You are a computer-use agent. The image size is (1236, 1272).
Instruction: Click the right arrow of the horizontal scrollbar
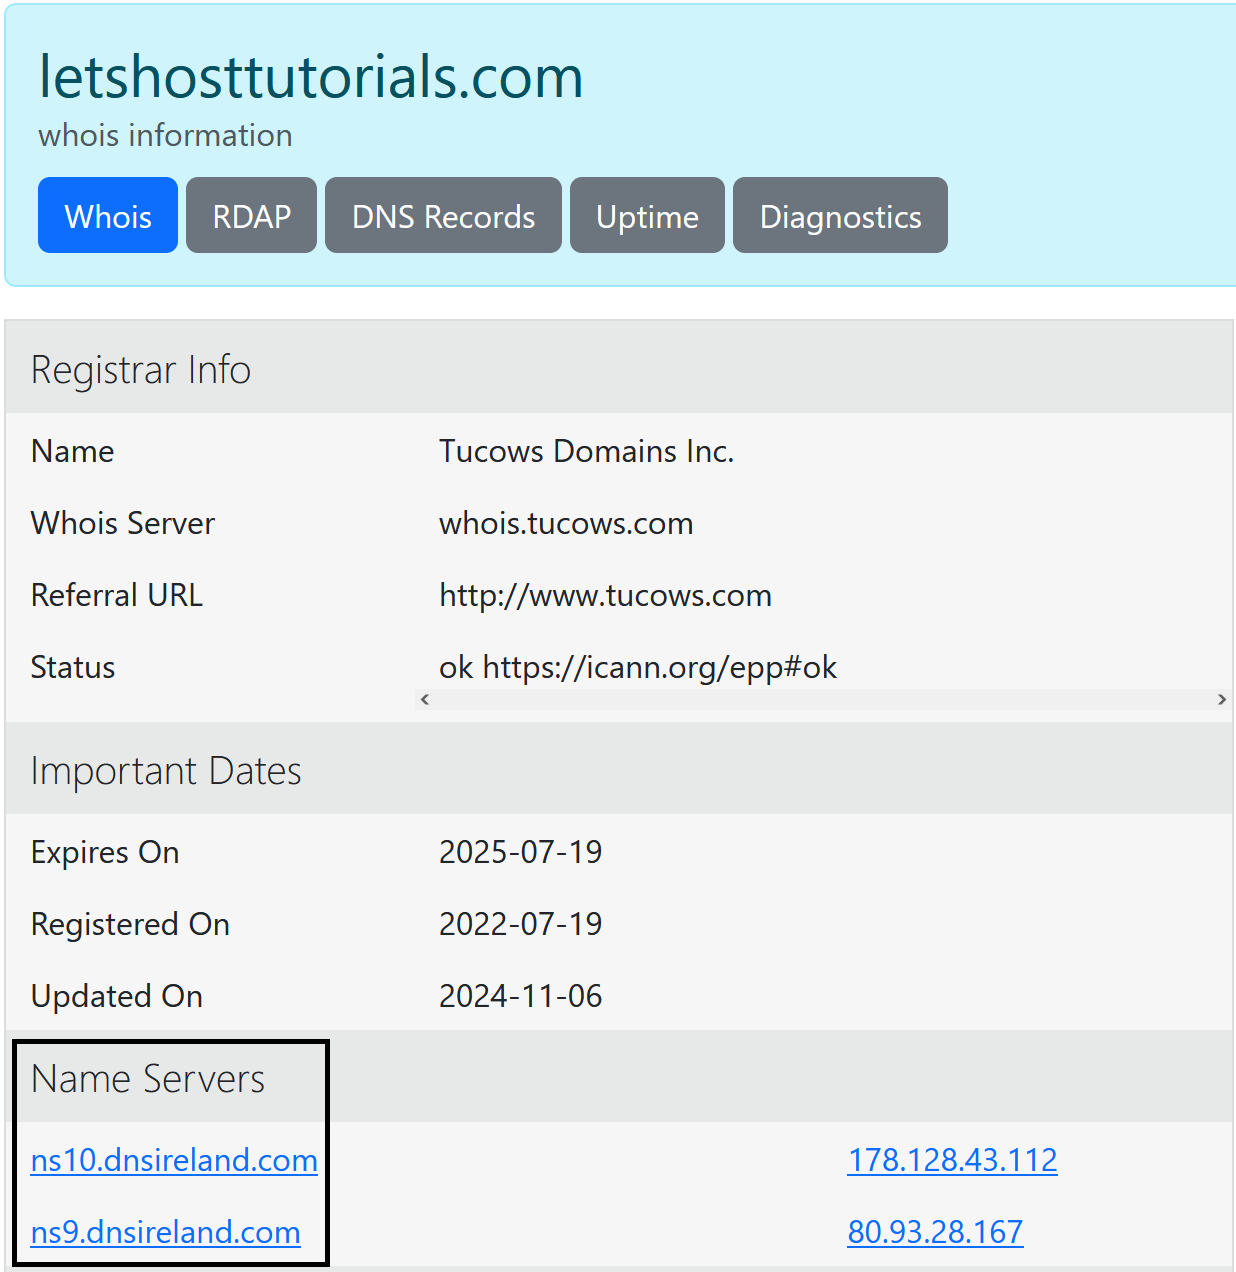tap(1222, 700)
